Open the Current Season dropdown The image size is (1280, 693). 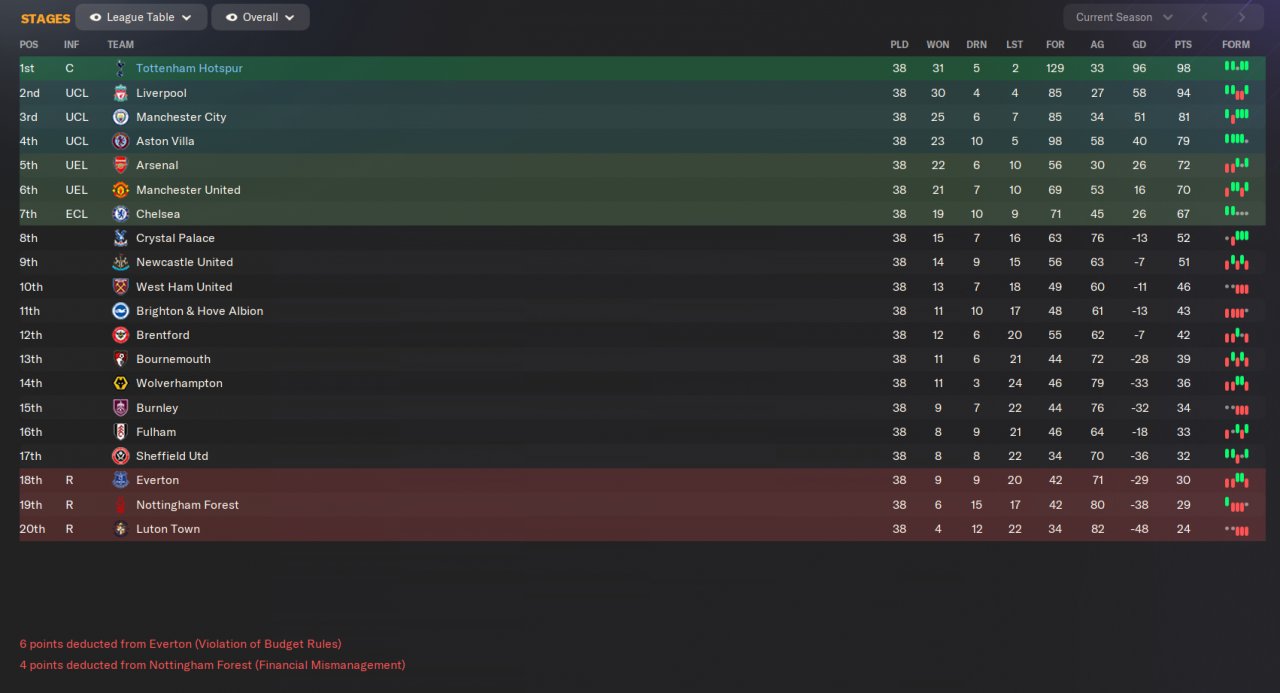click(x=1124, y=17)
